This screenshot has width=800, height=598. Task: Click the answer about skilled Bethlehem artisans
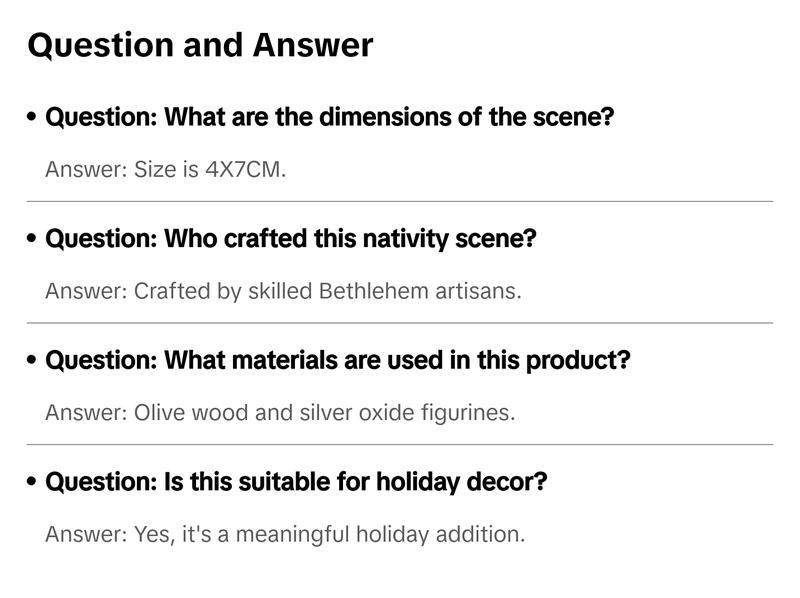[x=283, y=291]
